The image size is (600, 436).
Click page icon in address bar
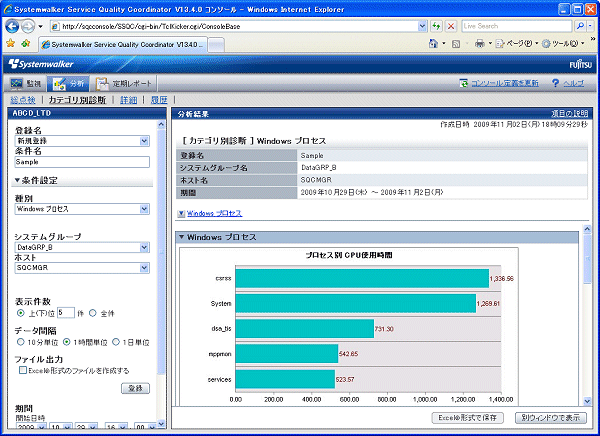click(55, 26)
